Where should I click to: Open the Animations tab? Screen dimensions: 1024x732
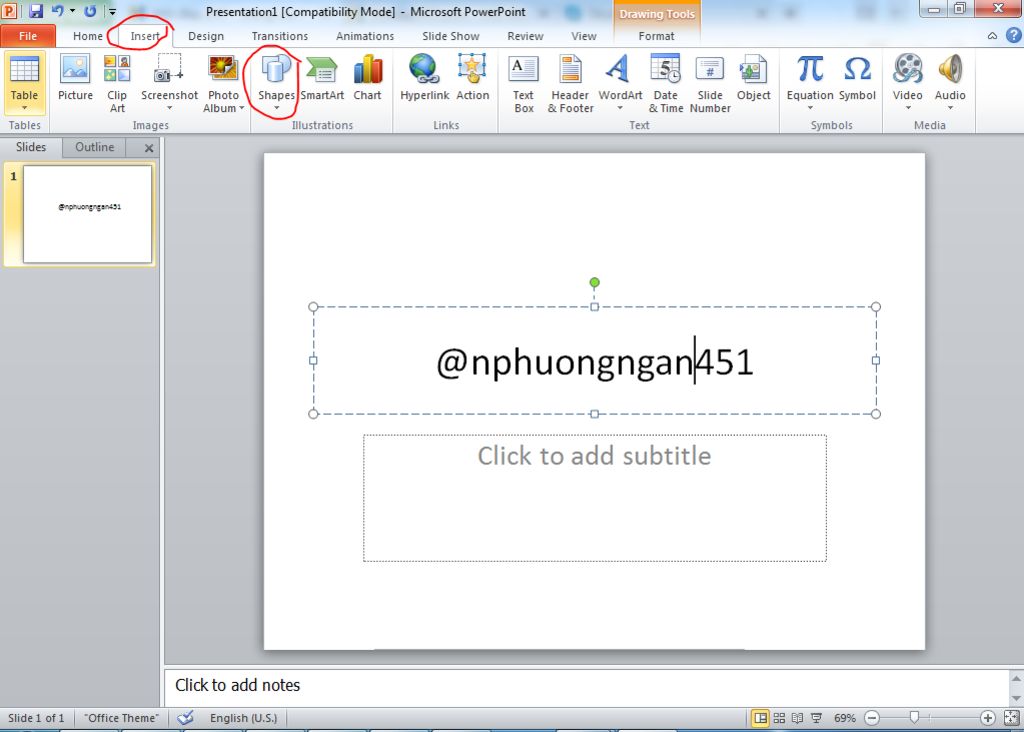tap(364, 36)
